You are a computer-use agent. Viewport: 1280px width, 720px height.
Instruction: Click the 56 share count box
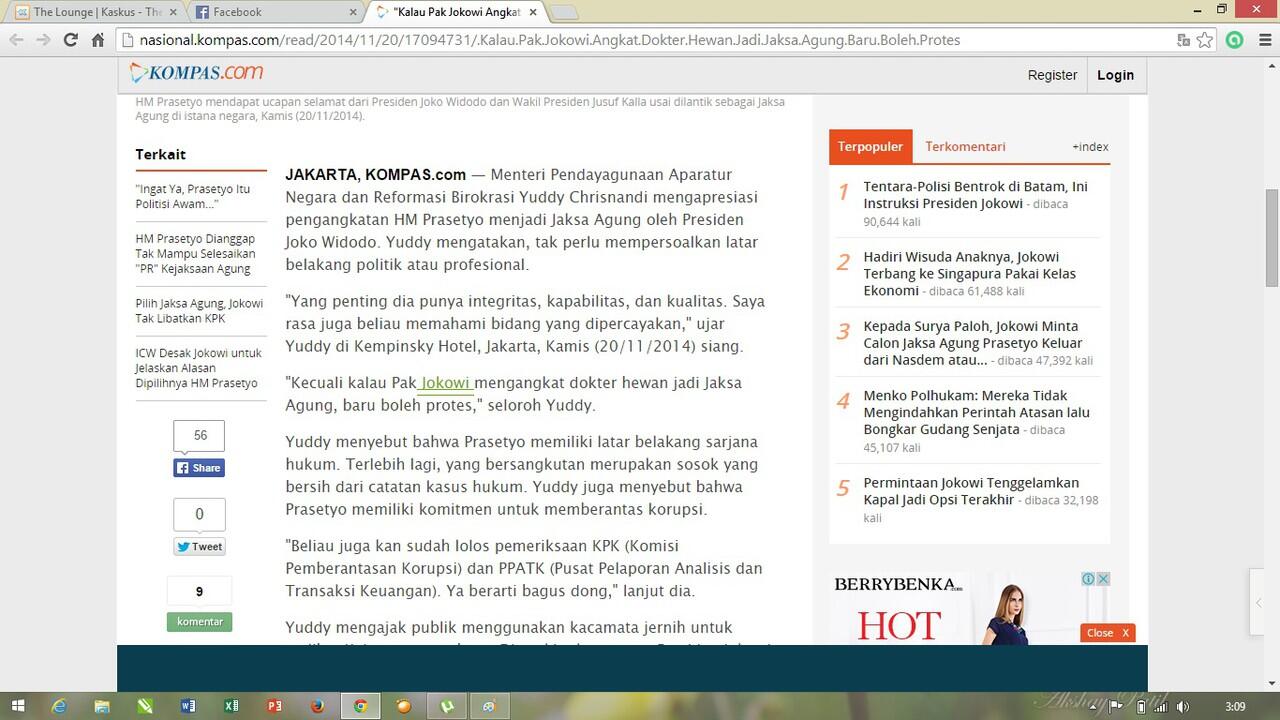pyautogui.click(x=199, y=435)
